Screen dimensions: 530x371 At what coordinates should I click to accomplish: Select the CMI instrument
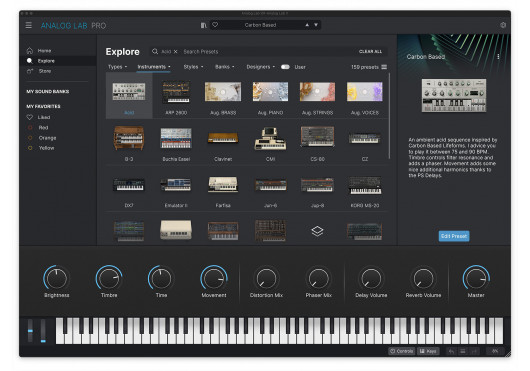coord(270,143)
